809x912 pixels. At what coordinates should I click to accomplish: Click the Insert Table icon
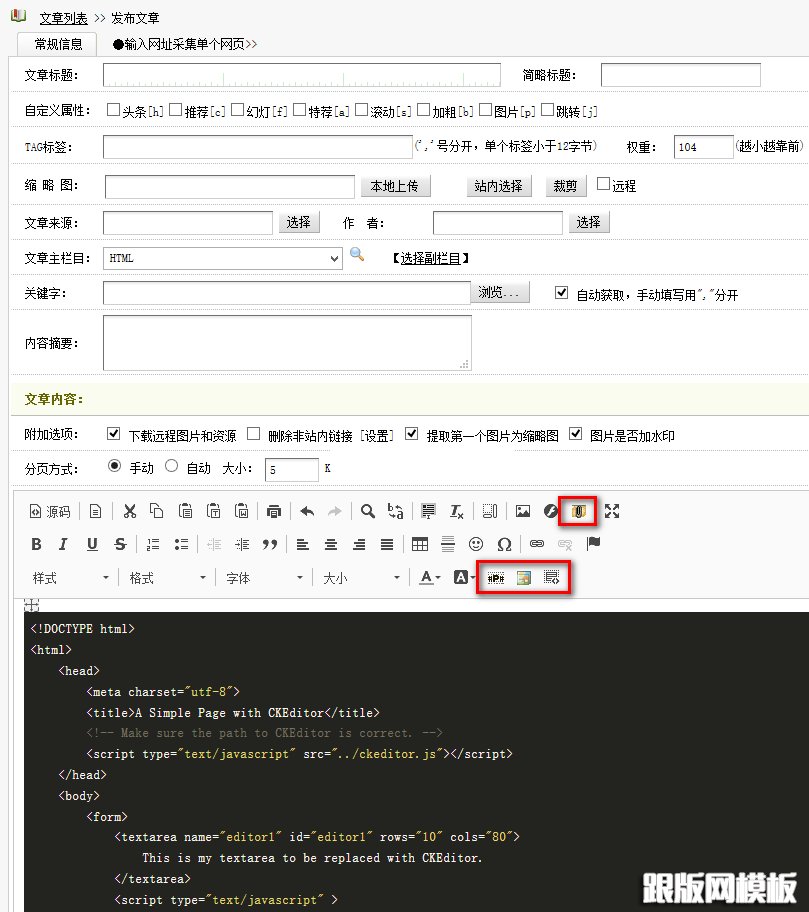[x=420, y=544]
